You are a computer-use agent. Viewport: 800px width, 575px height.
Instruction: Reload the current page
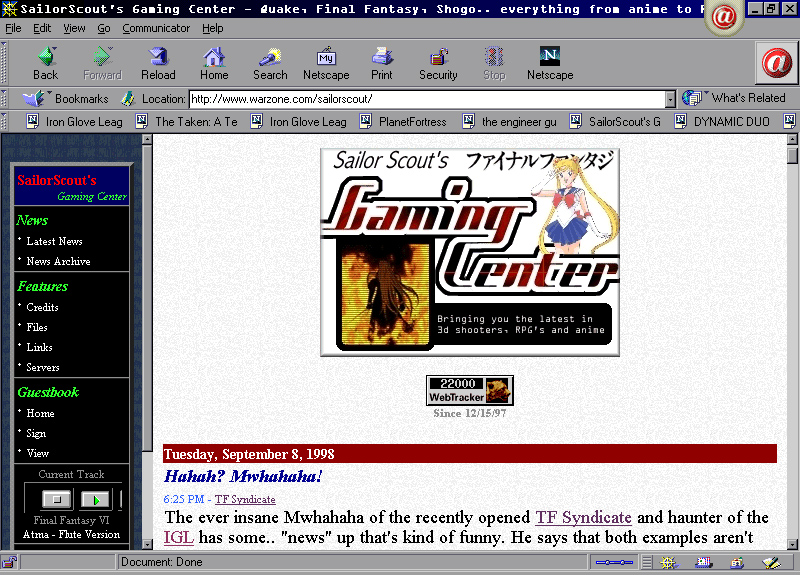[x=158, y=63]
